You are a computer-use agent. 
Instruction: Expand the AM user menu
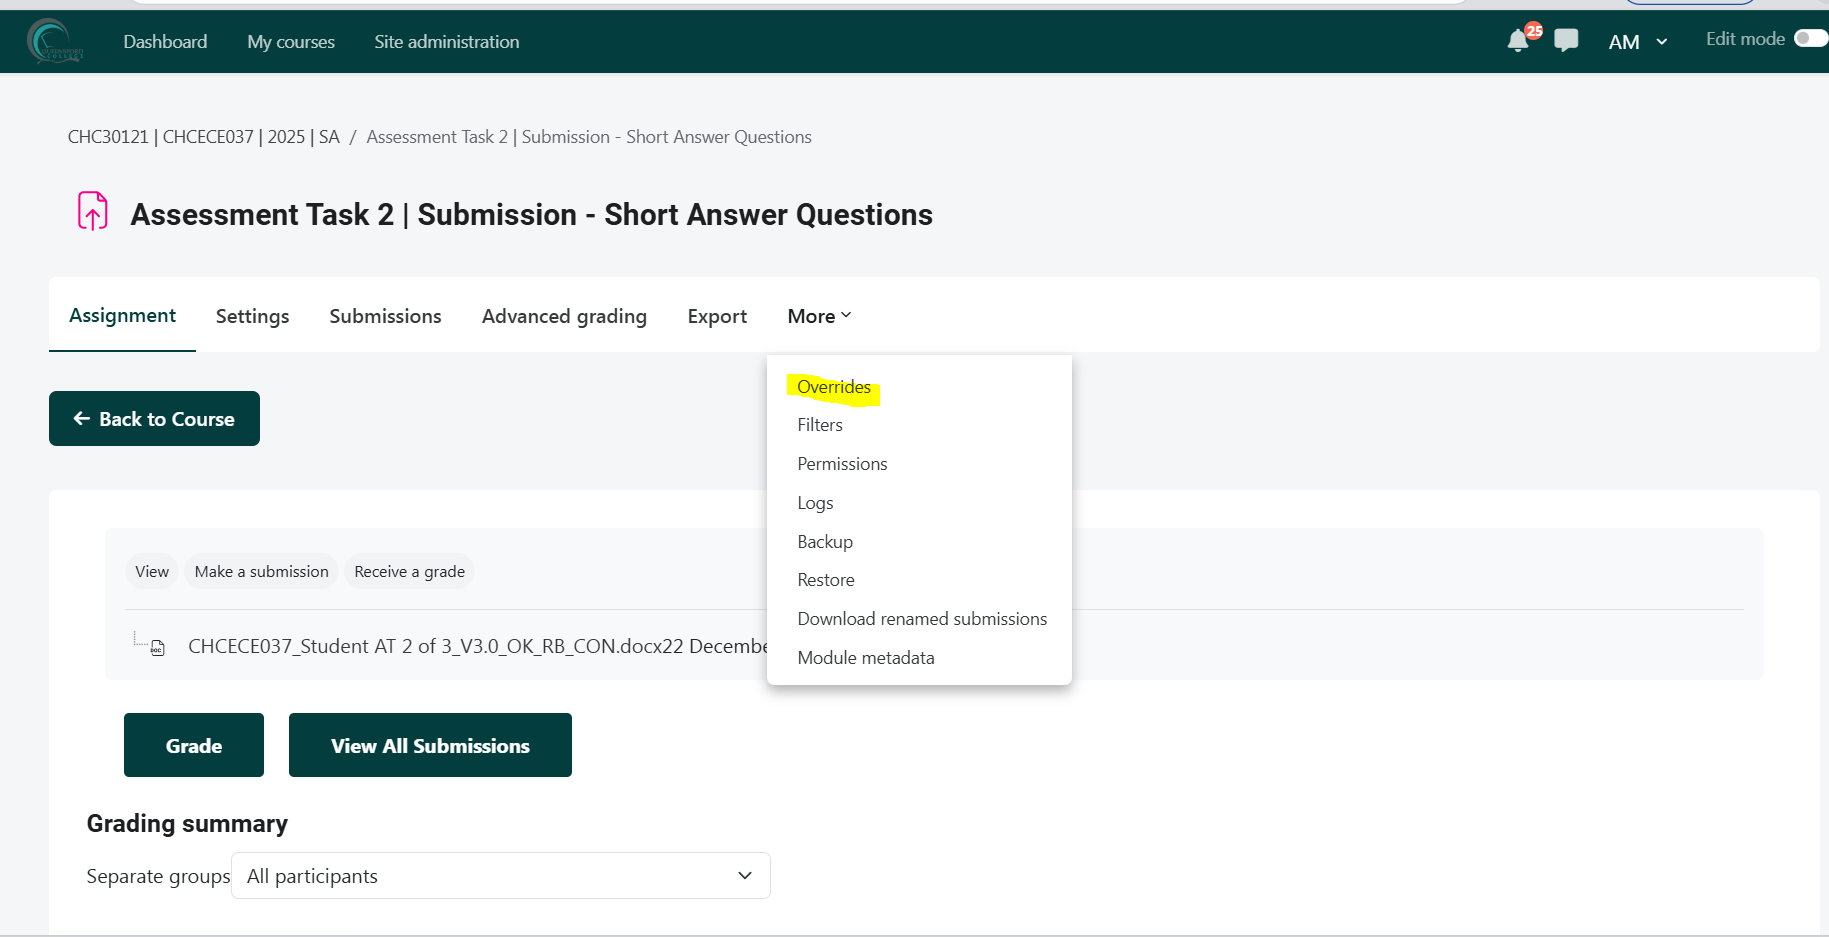point(1637,42)
